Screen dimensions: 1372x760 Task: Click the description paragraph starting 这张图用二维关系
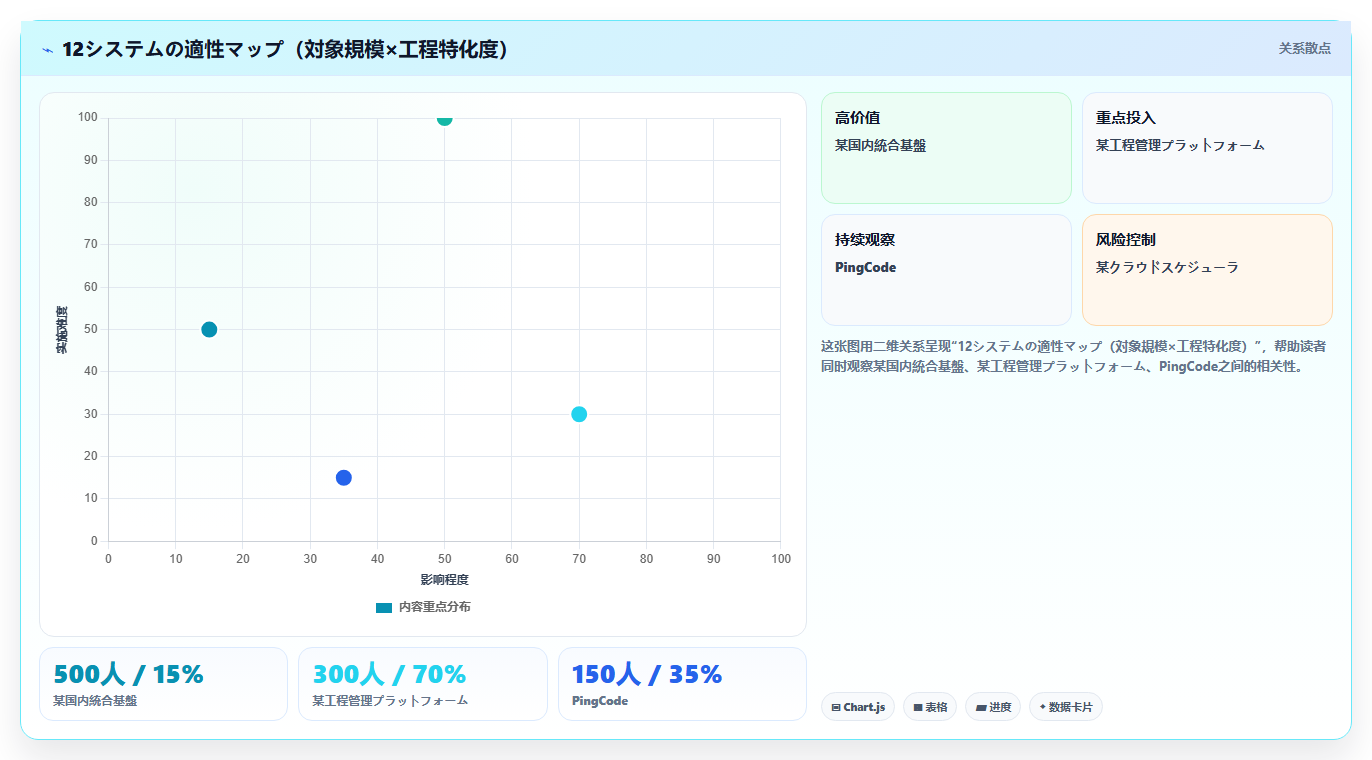coord(1074,356)
